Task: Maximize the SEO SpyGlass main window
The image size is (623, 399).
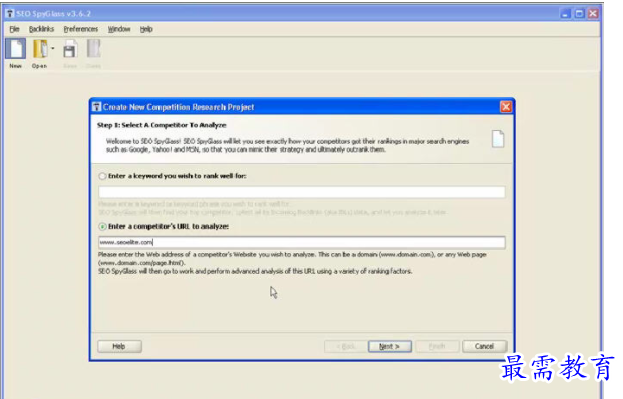Action: 579,14
